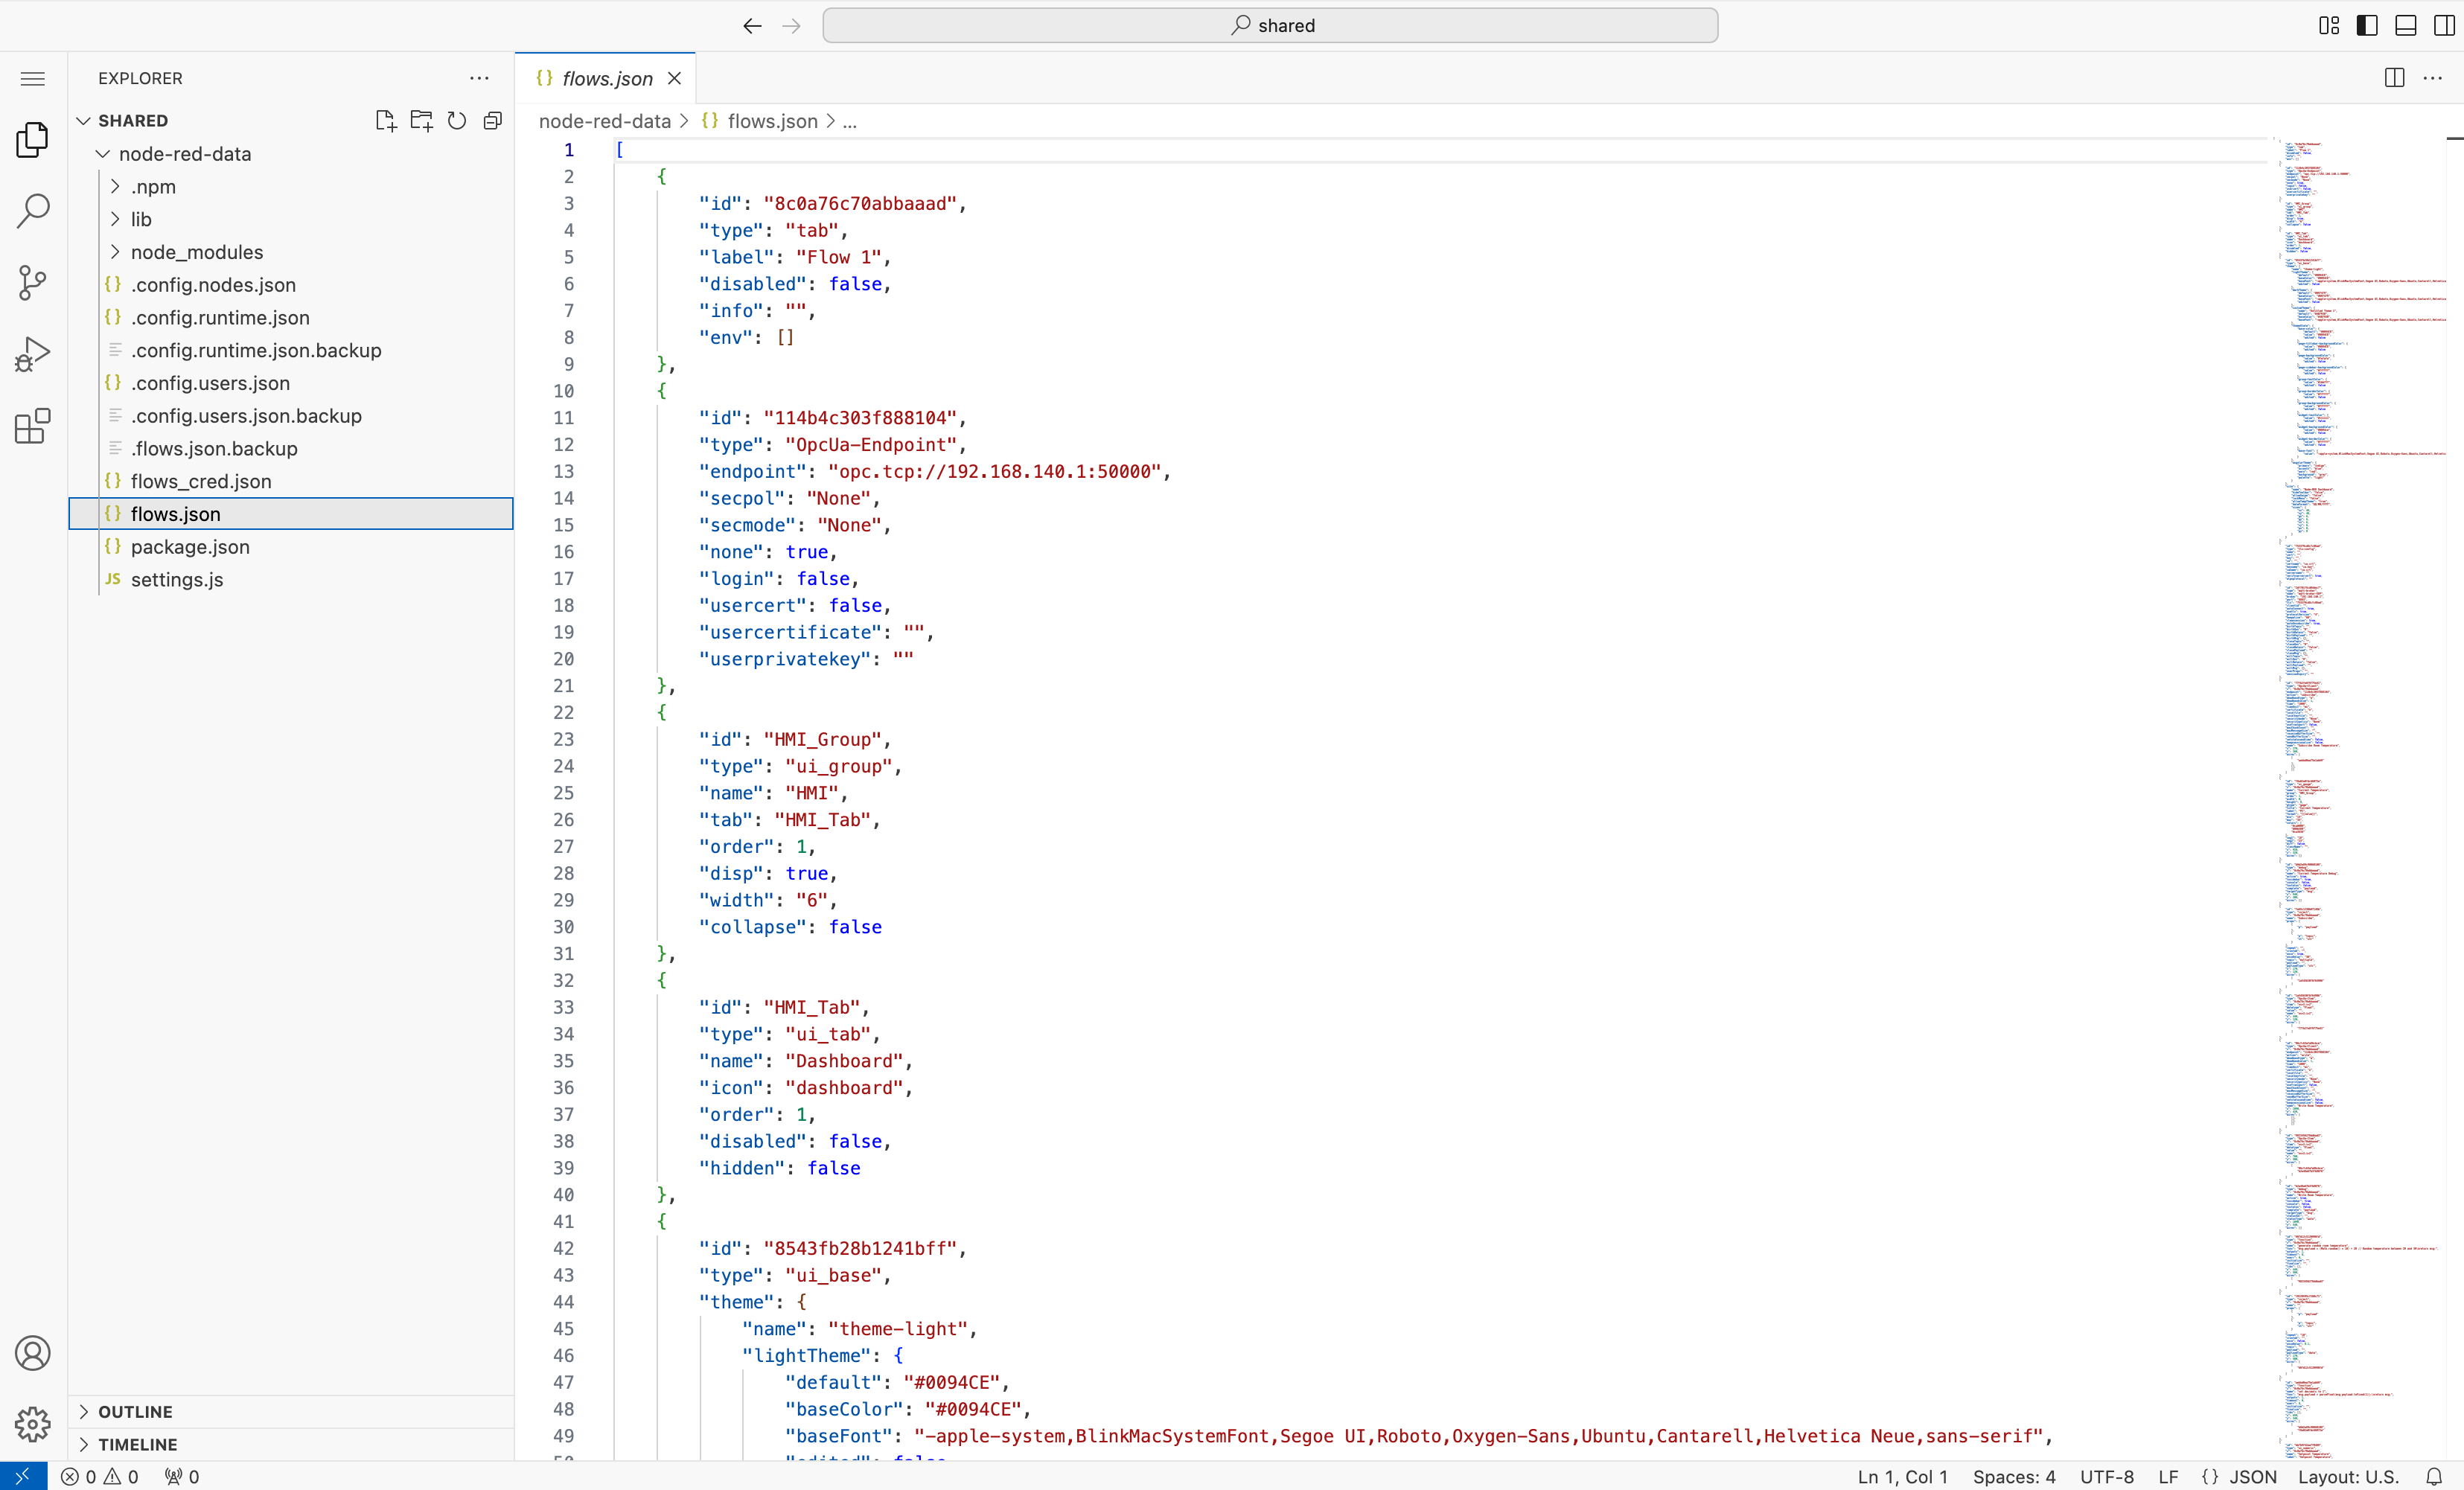Click the shared search box at top
Screen dimensions: 2464x1490
click(x=1270, y=26)
